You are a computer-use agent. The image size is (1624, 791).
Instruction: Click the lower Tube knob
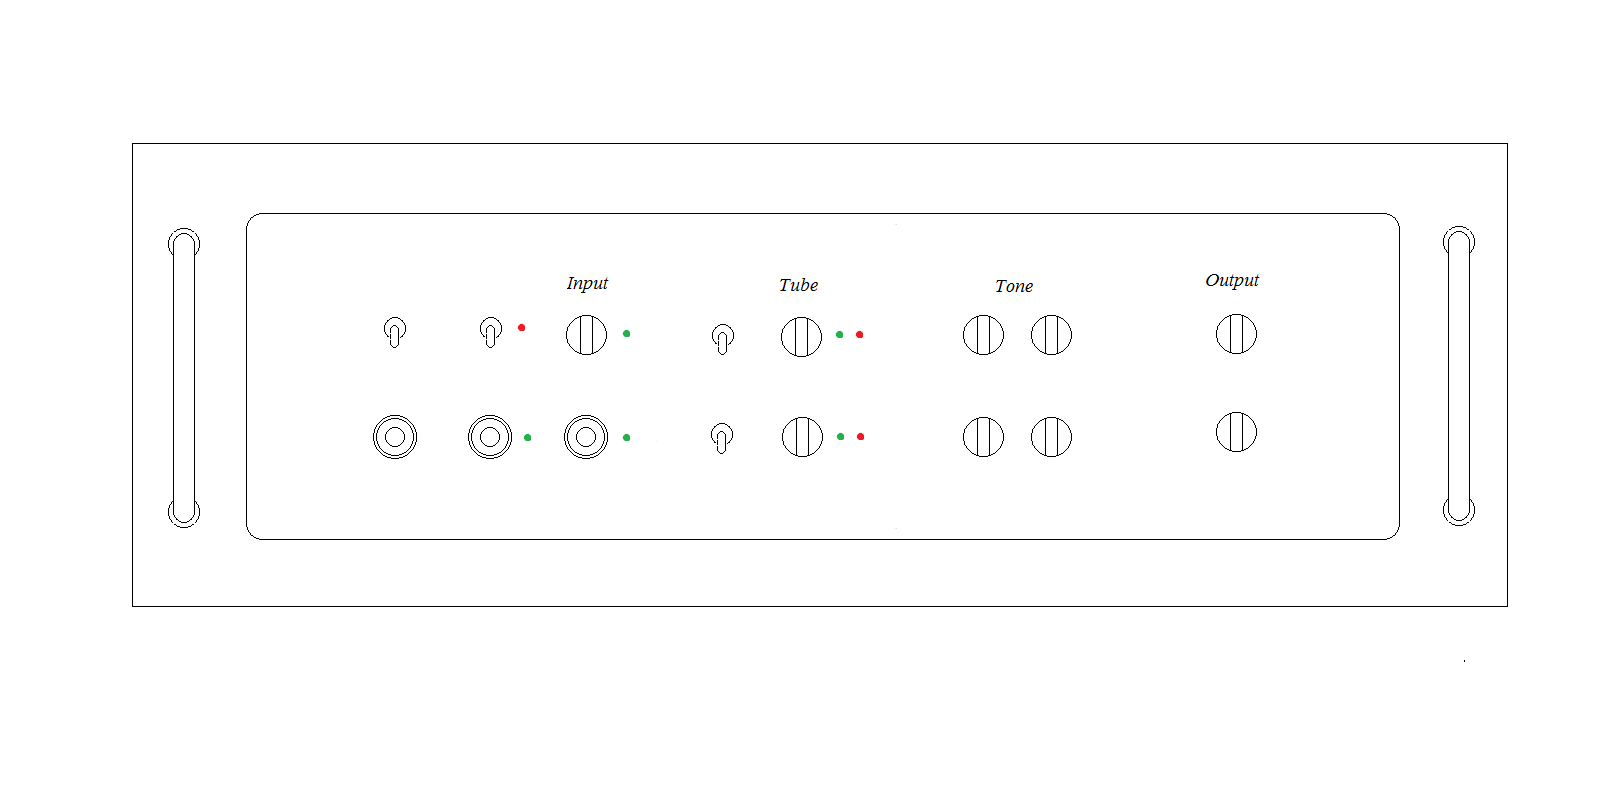pos(802,436)
